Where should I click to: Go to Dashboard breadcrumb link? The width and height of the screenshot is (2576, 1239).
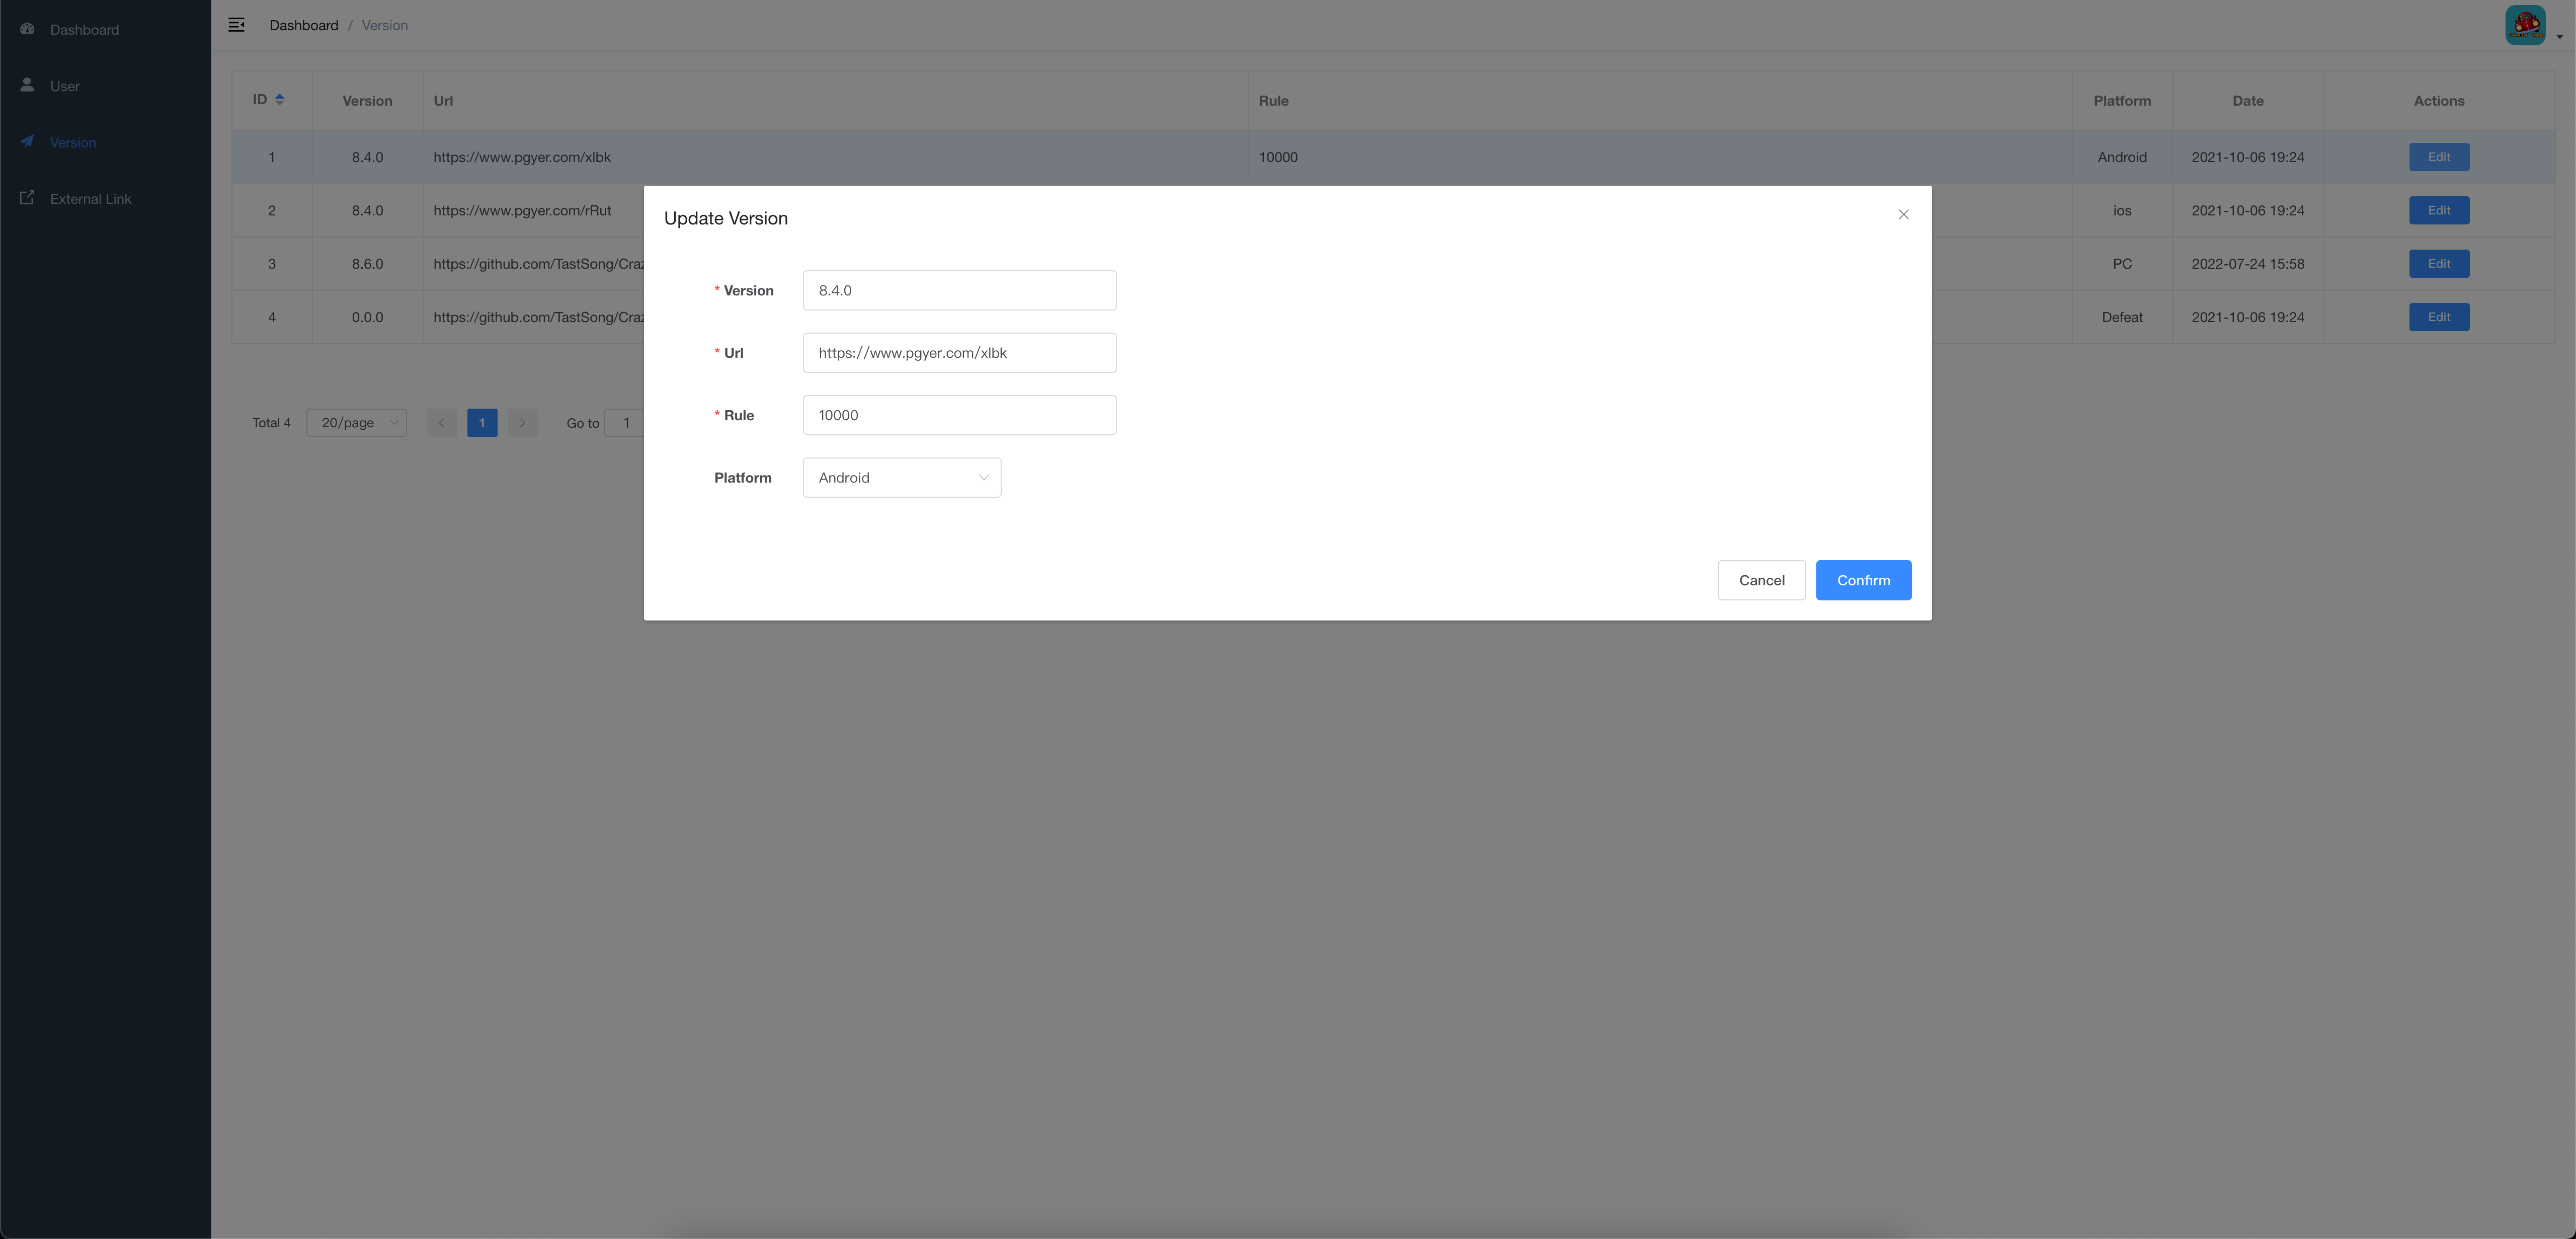[x=303, y=25]
